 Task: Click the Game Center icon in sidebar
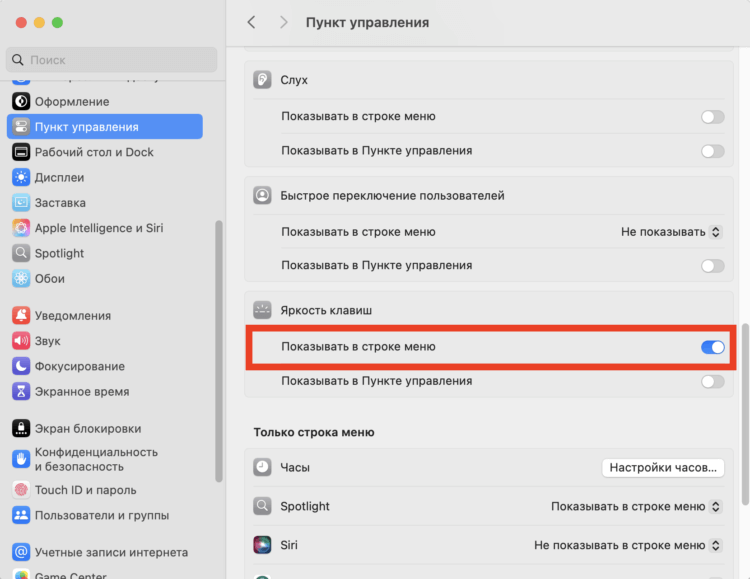coord(21,574)
